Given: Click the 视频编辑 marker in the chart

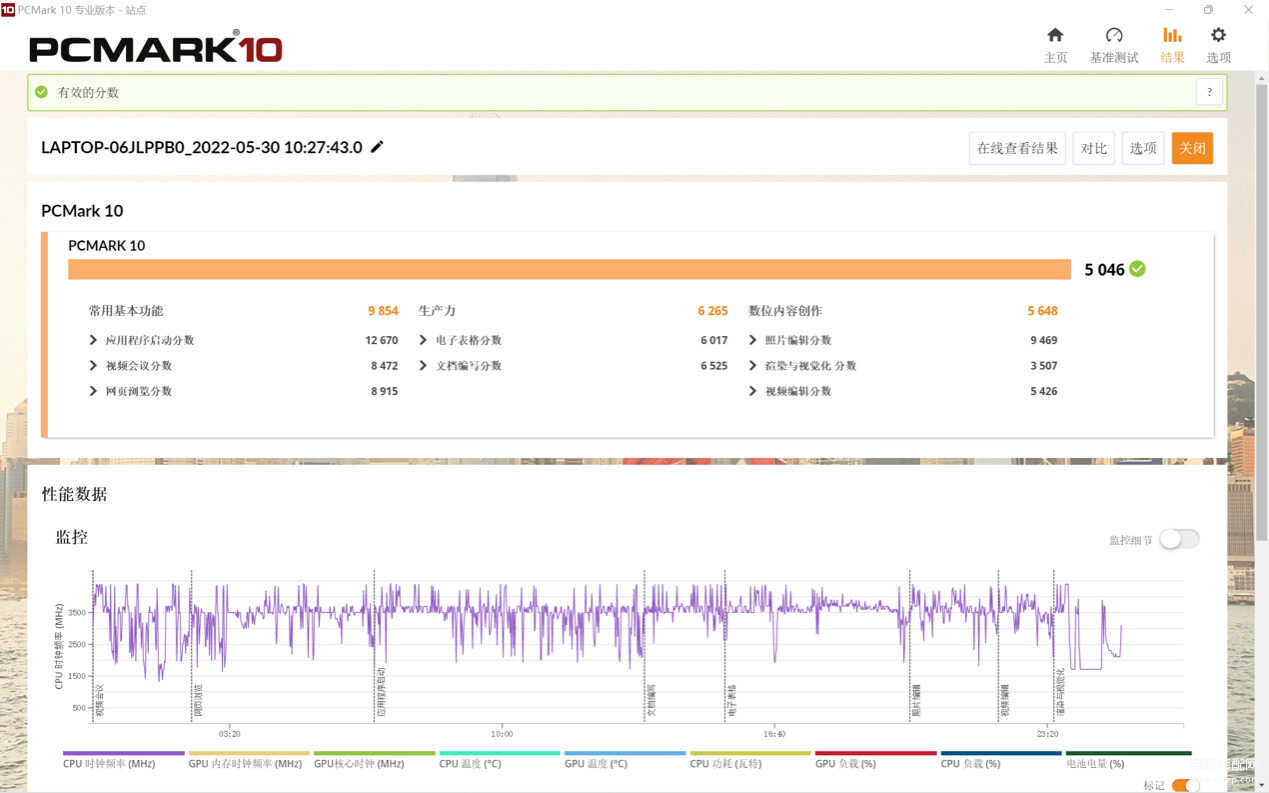Looking at the screenshot, I should point(1004,701).
